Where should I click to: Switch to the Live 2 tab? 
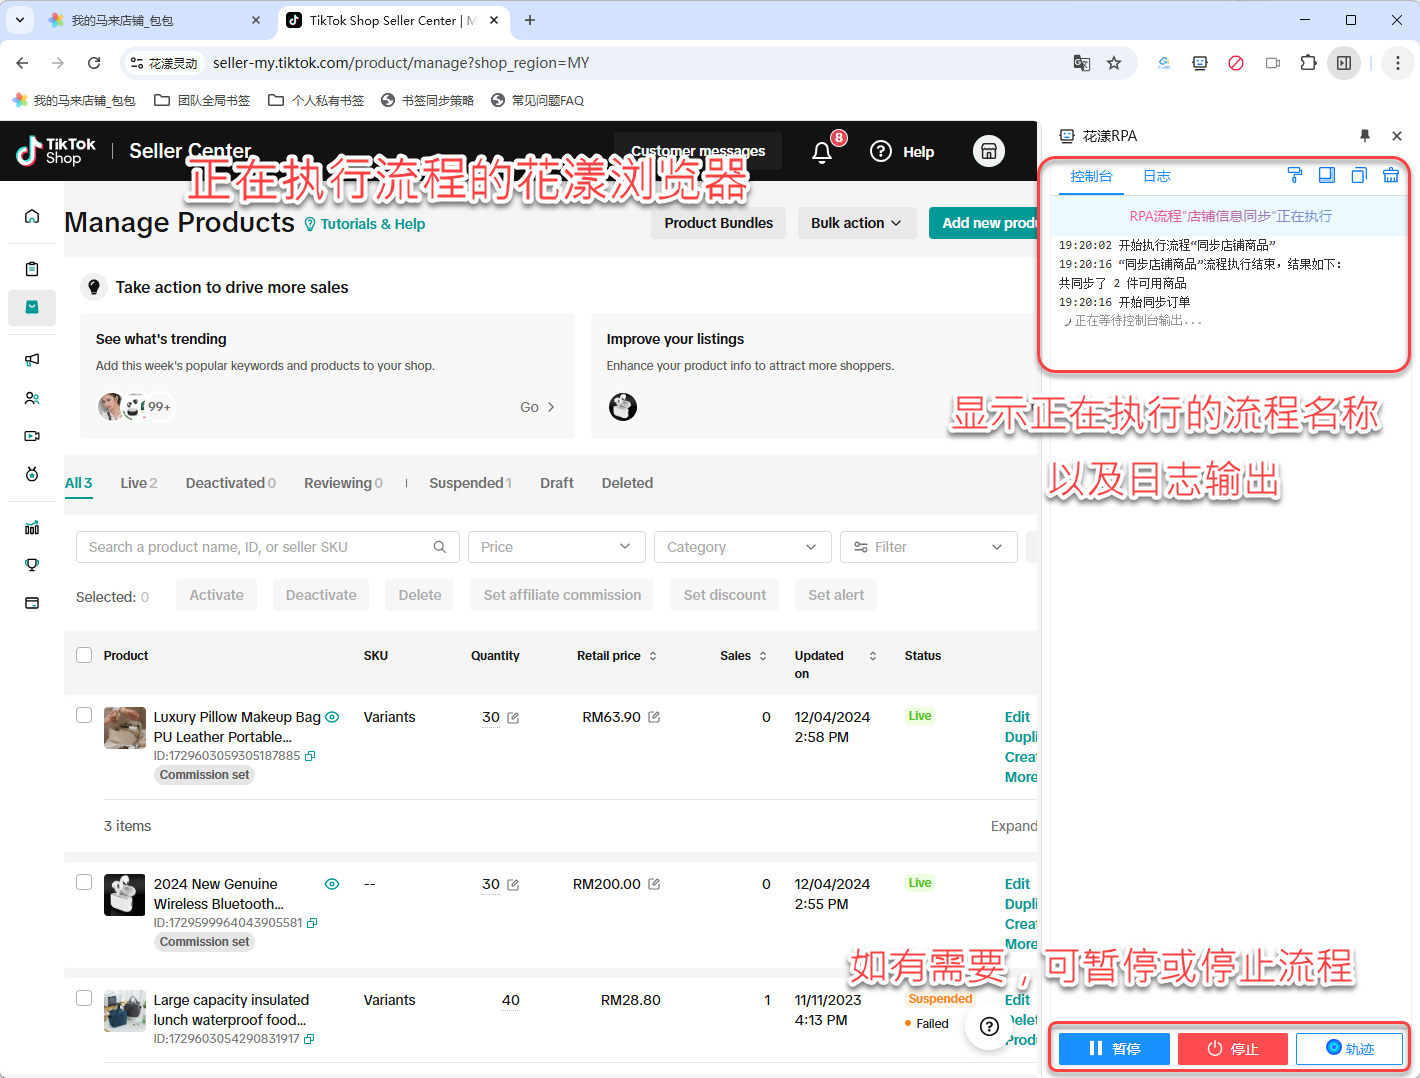pyautogui.click(x=139, y=483)
